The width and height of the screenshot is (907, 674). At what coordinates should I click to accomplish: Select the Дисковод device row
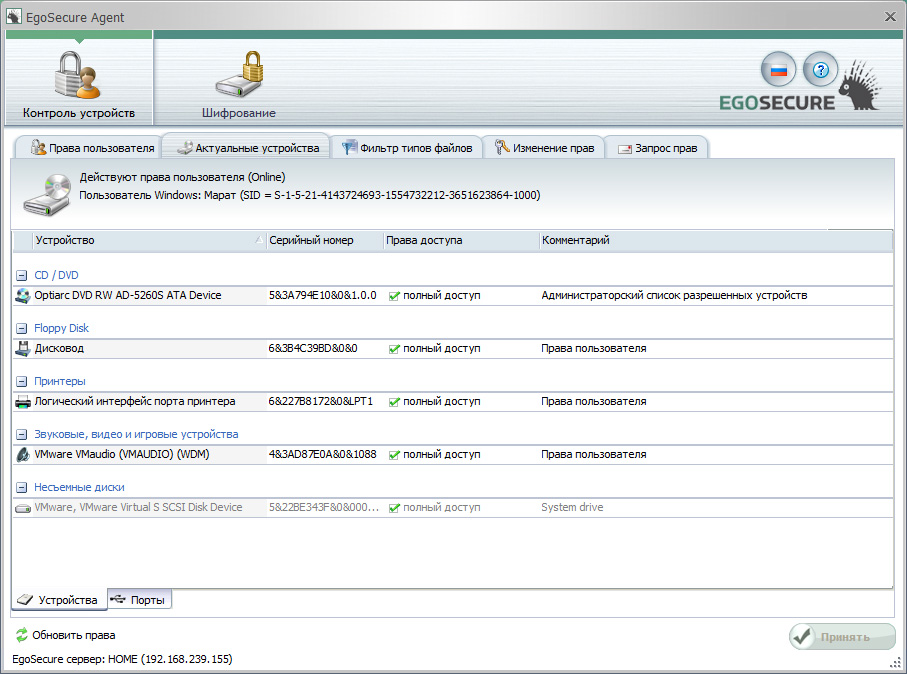click(453, 348)
